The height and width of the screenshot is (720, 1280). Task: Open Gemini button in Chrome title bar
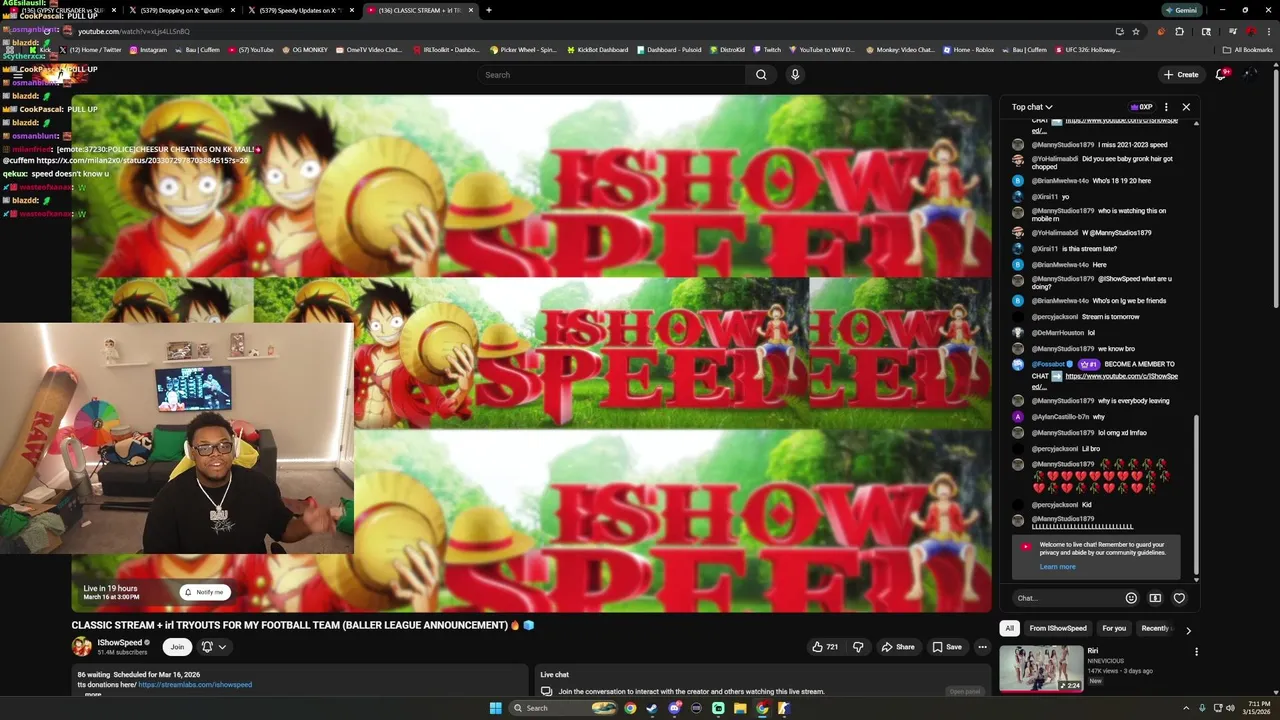(1181, 10)
